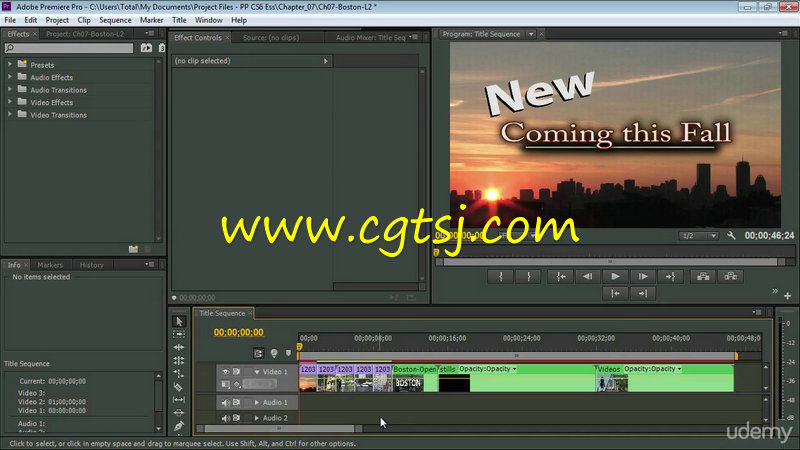Toggle track lock box for Video 1
Image resolution: width=800 pixels, height=450 pixels.
pos(247,371)
